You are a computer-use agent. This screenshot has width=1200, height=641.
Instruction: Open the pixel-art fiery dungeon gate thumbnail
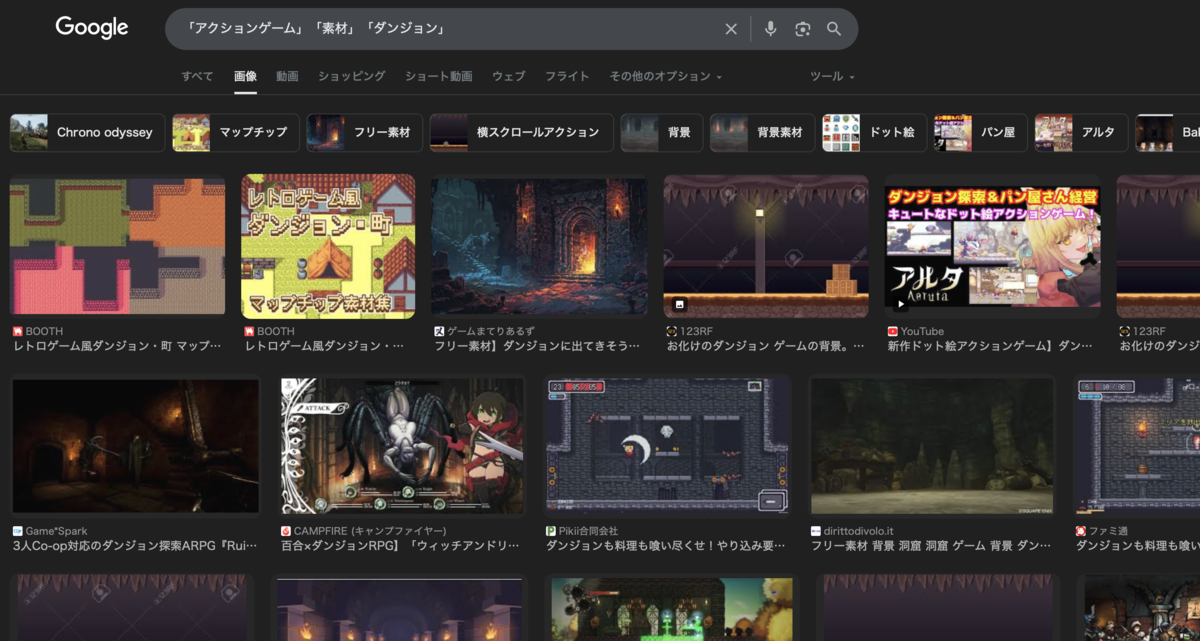tap(539, 247)
